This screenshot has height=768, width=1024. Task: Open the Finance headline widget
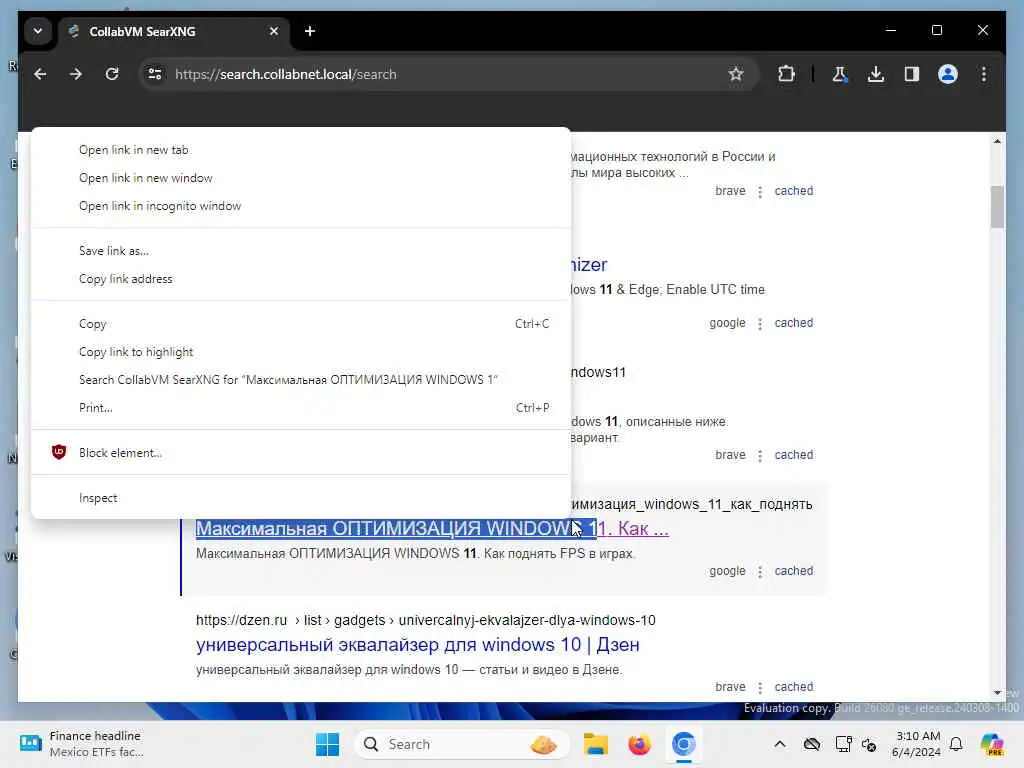click(82, 744)
